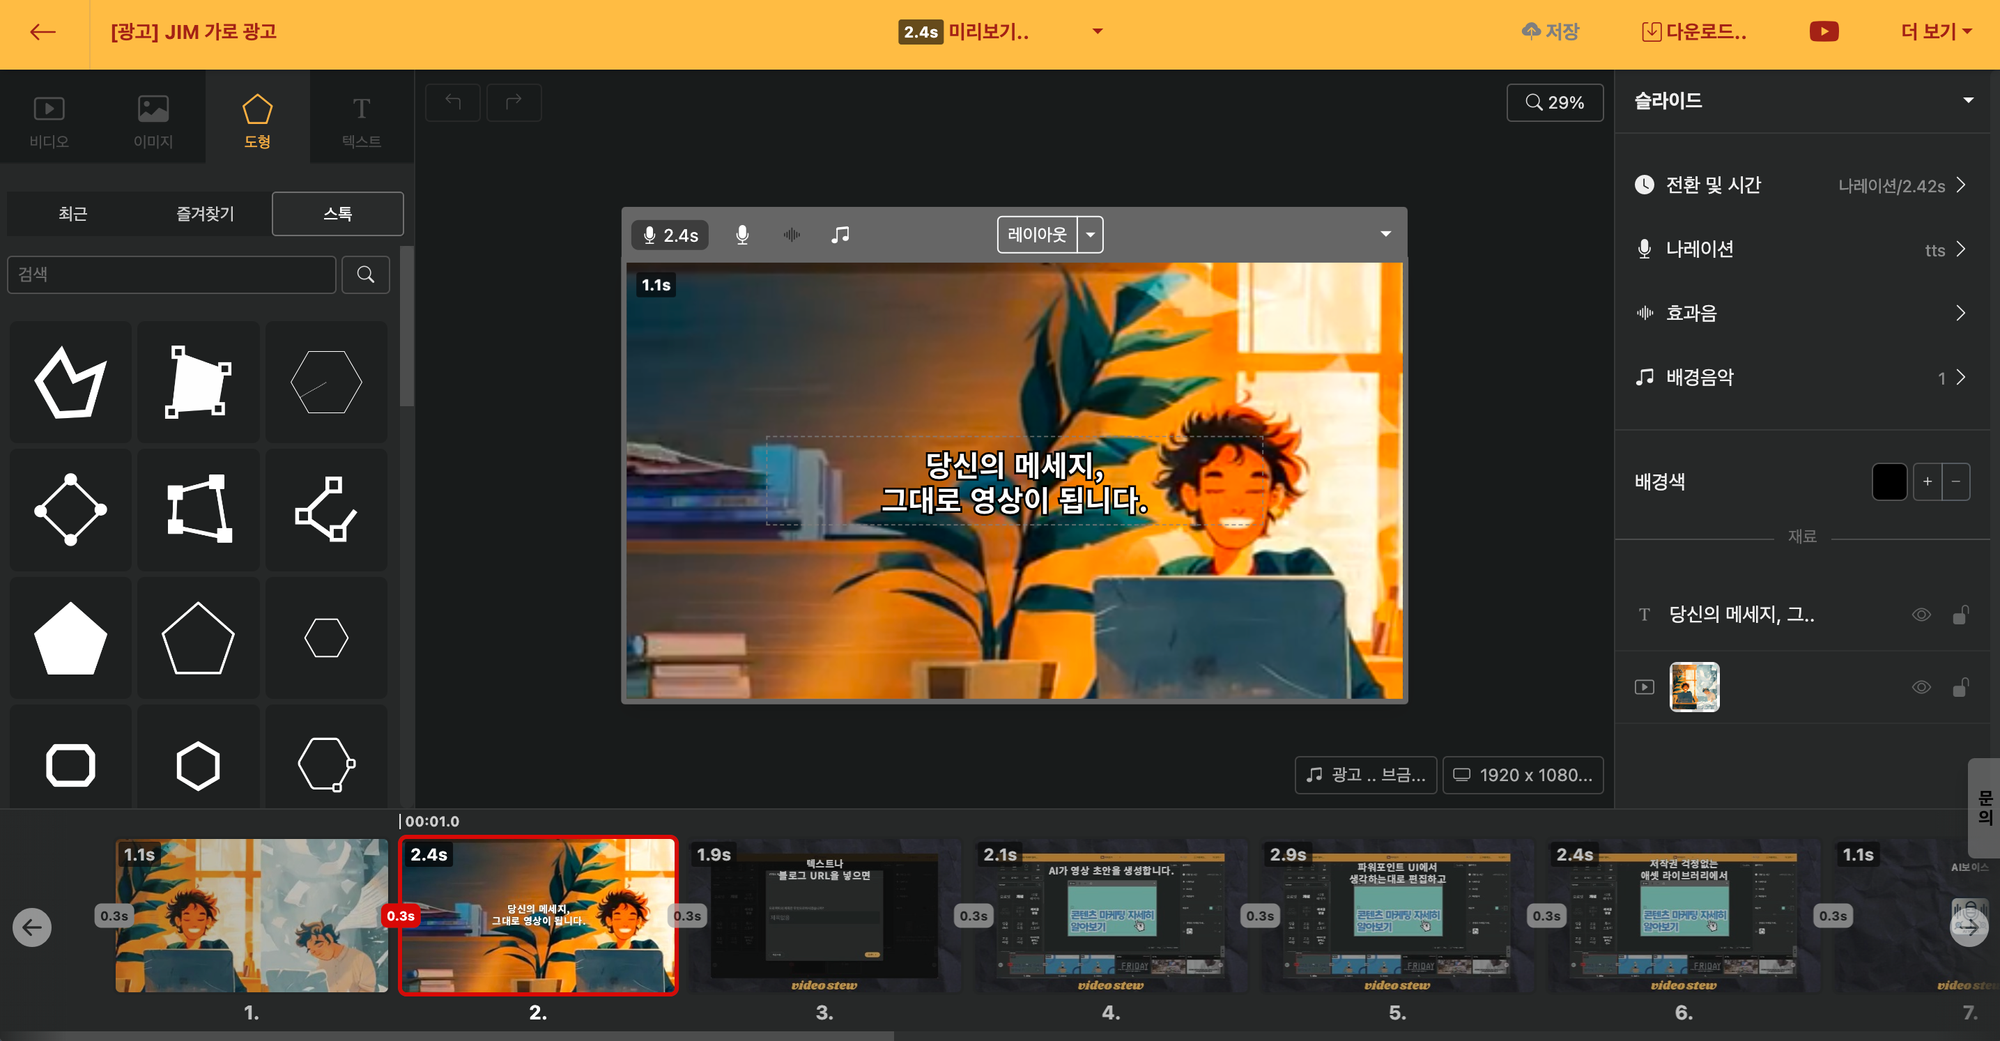Screen dimensions: 2000x1041
Task: Insert the outlined pentagon shape
Action: pos(198,638)
